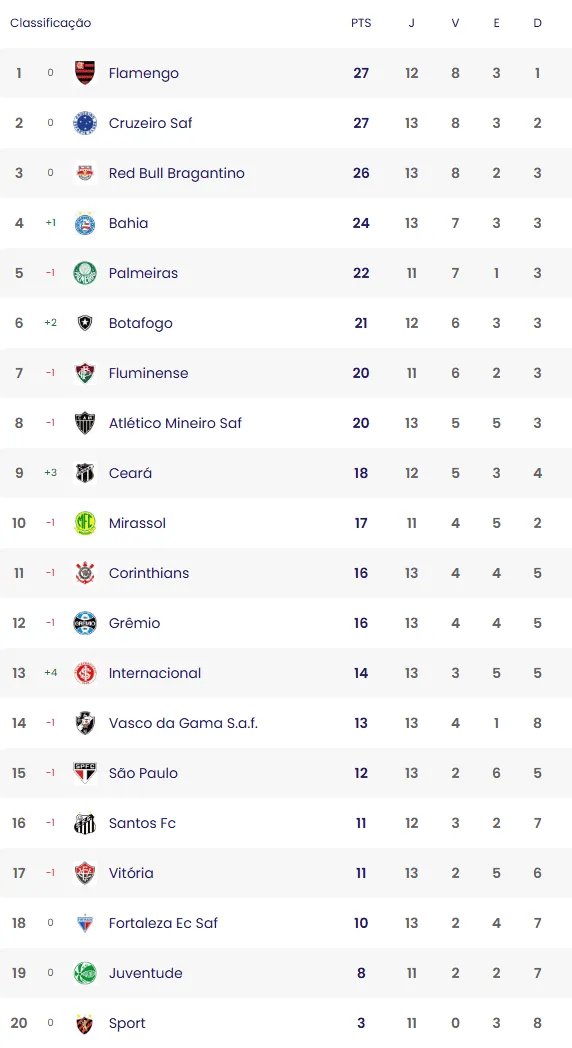This screenshot has height=1048, width=572.
Task: Click the Bahia team badge
Action: point(85,223)
